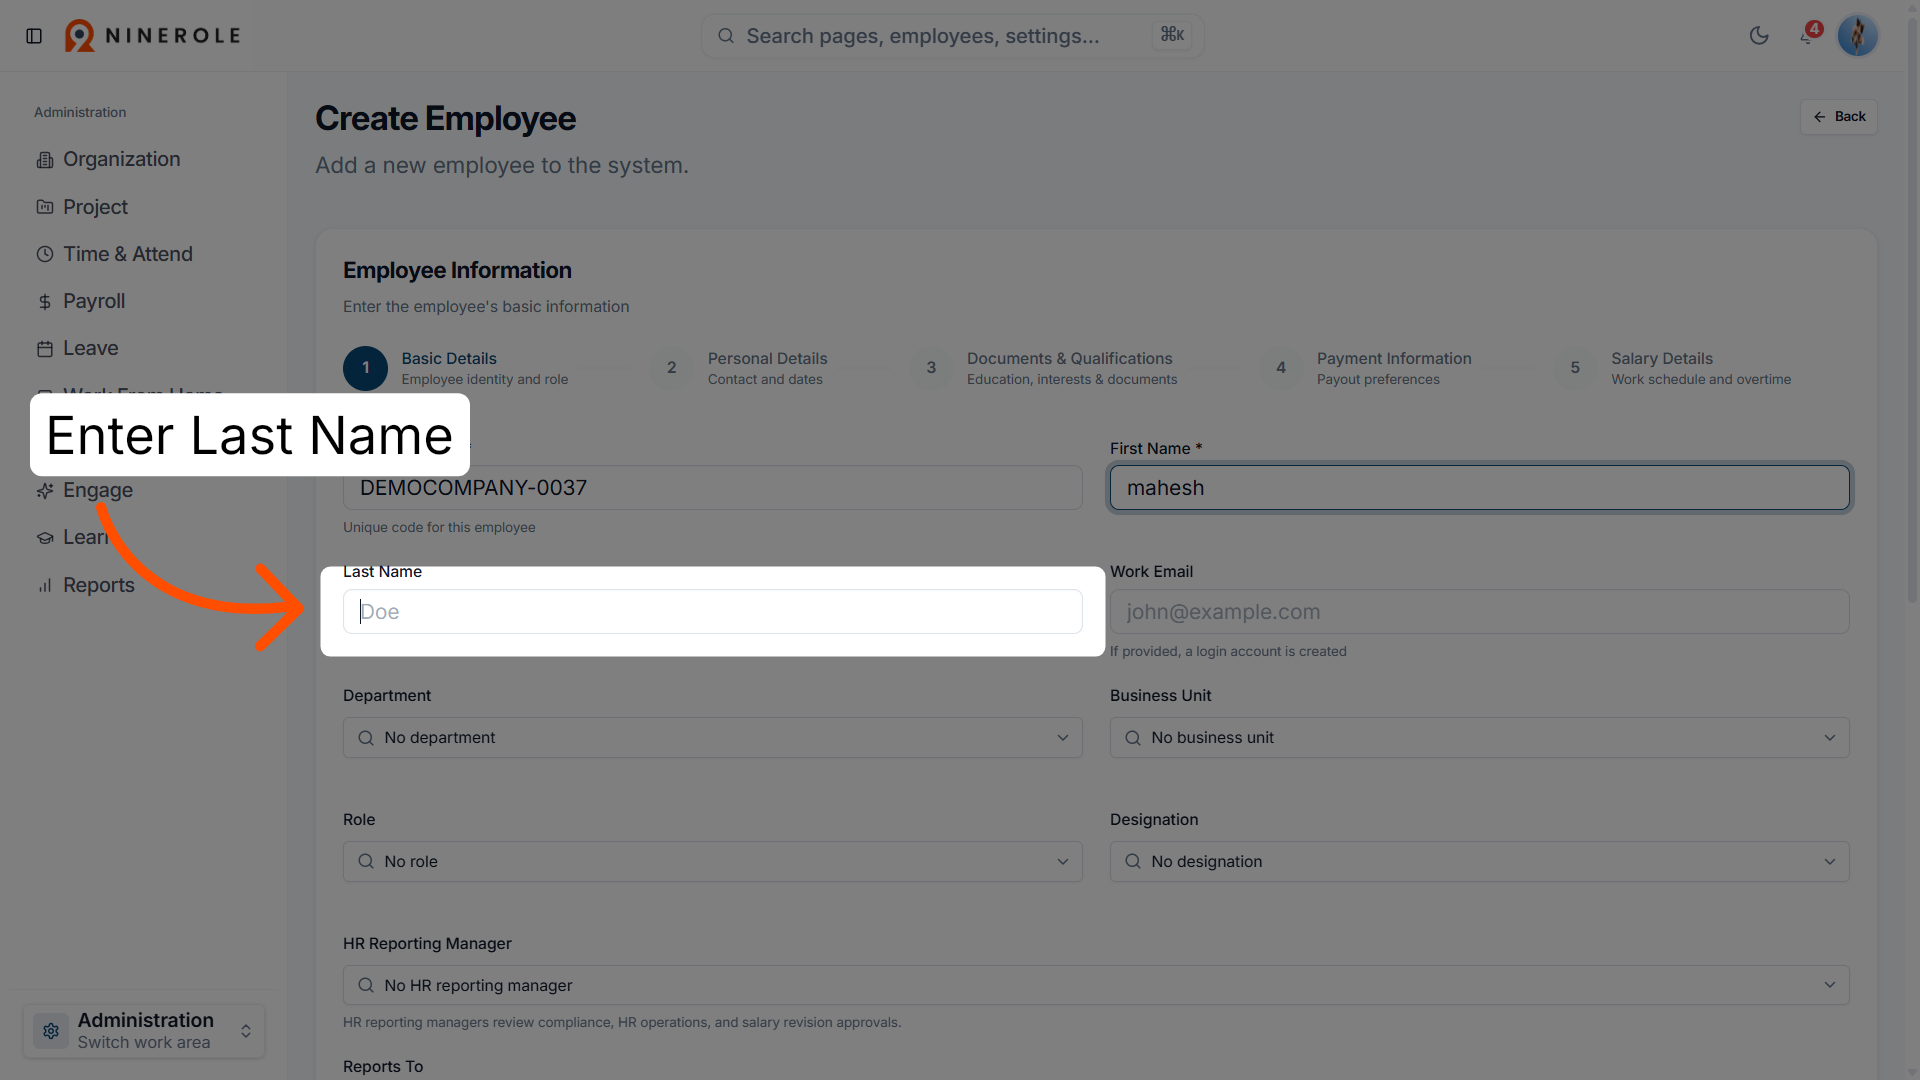This screenshot has height=1080, width=1920.
Task: Open the Business Unit dropdown
Action: (x=1480, y=738)
